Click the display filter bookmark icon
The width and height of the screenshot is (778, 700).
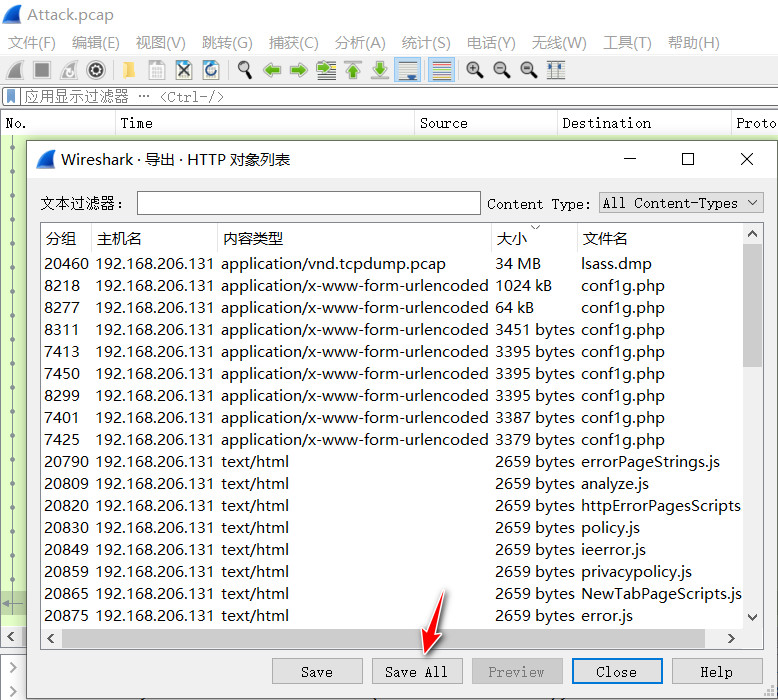click(11, 96)
